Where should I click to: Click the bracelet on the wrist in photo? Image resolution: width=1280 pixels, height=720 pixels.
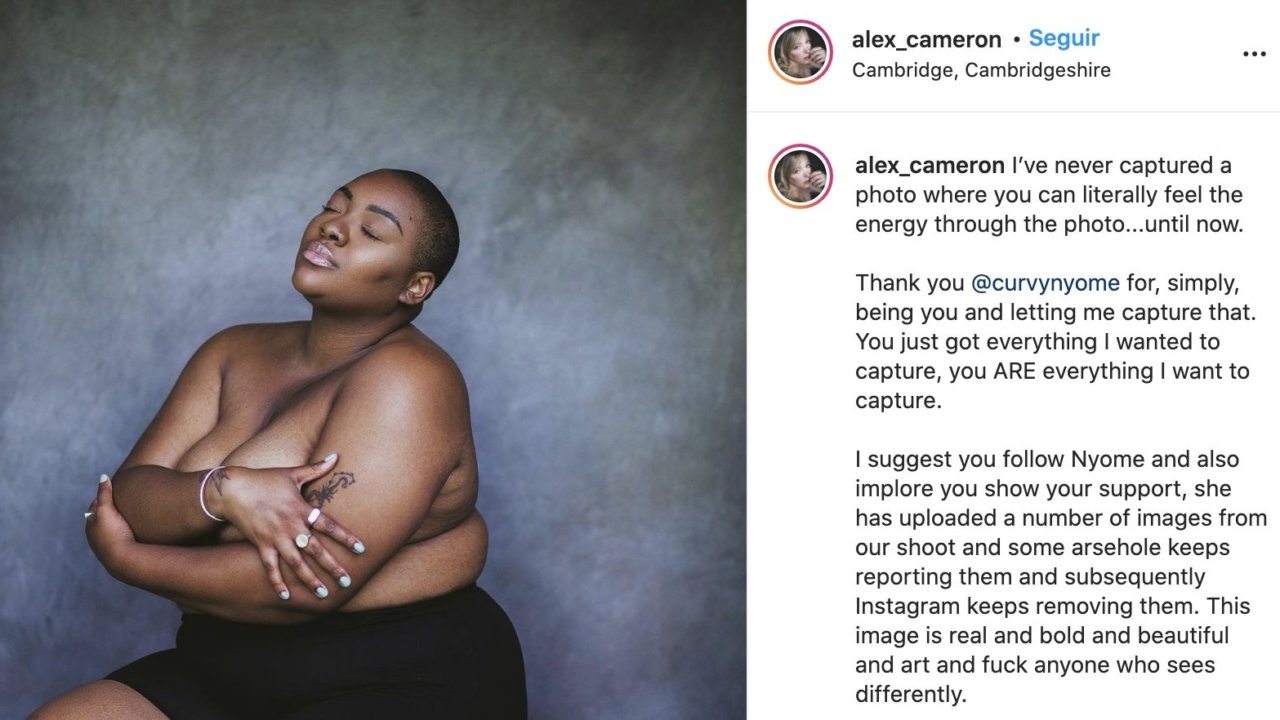point(209,493)
